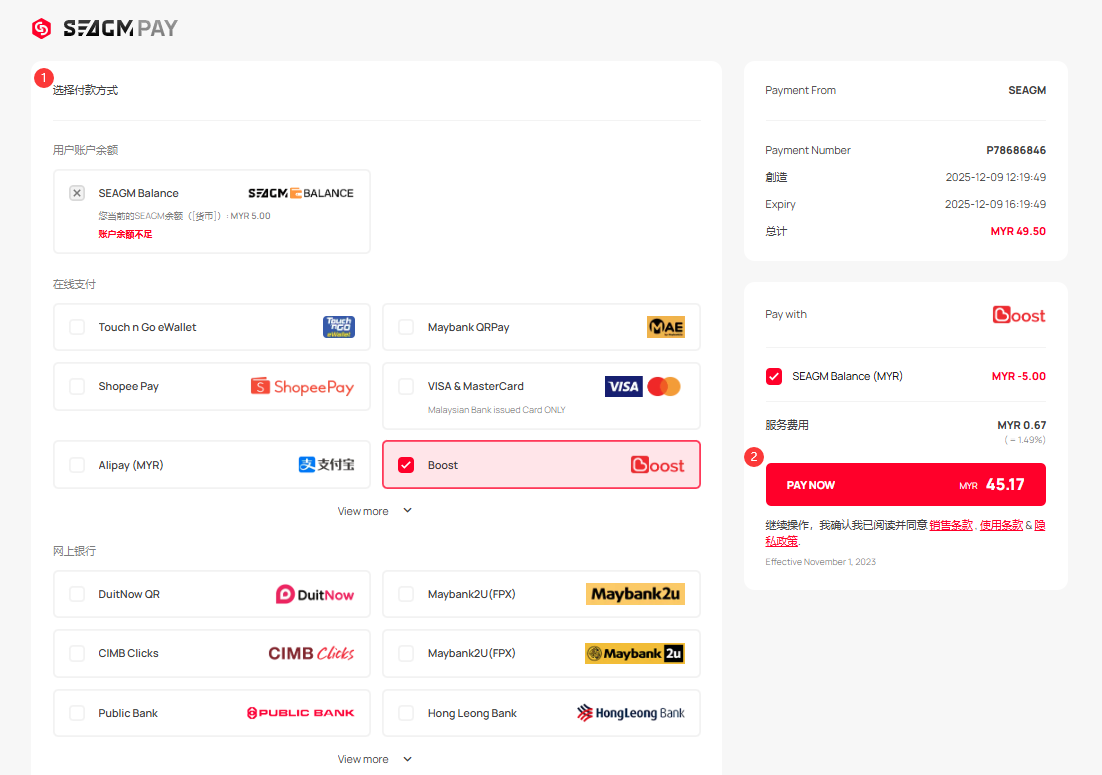Expand View more under online payment options
The width and height of the screenshot is (1102, 775).
pos(374,511)
